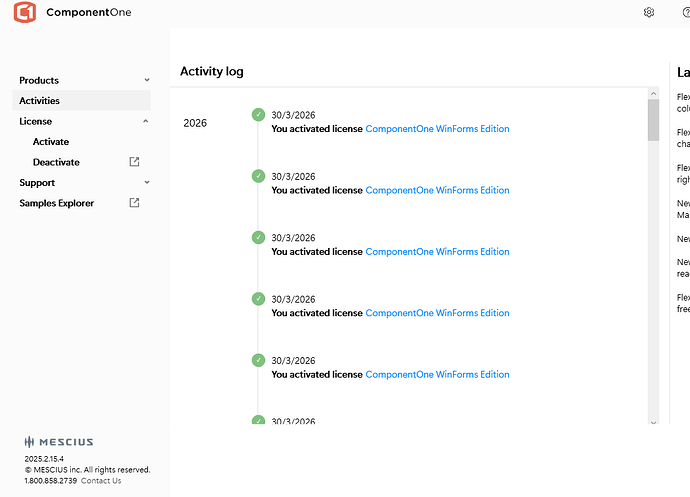Click the MESCIUS logo in the footer

[59, 441]
